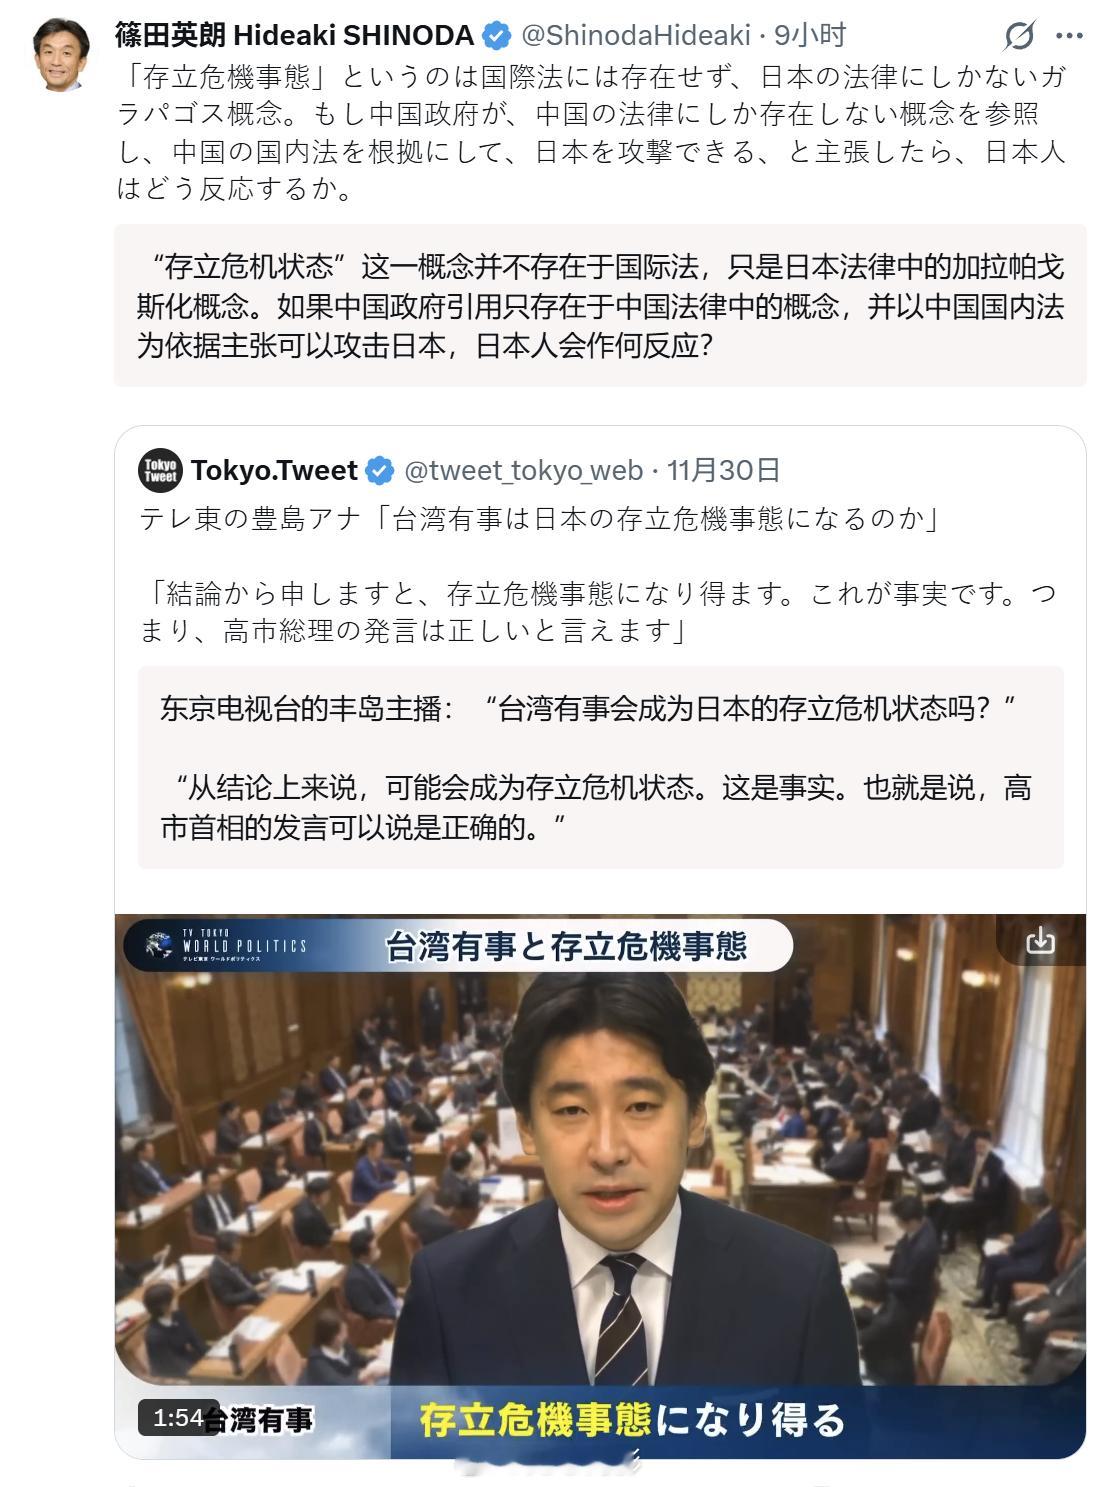Click Tokyo.Tweet's blue verified badge
Image resolution: width=1100 pixels, height=1487 pixels.
coord(380,471)
